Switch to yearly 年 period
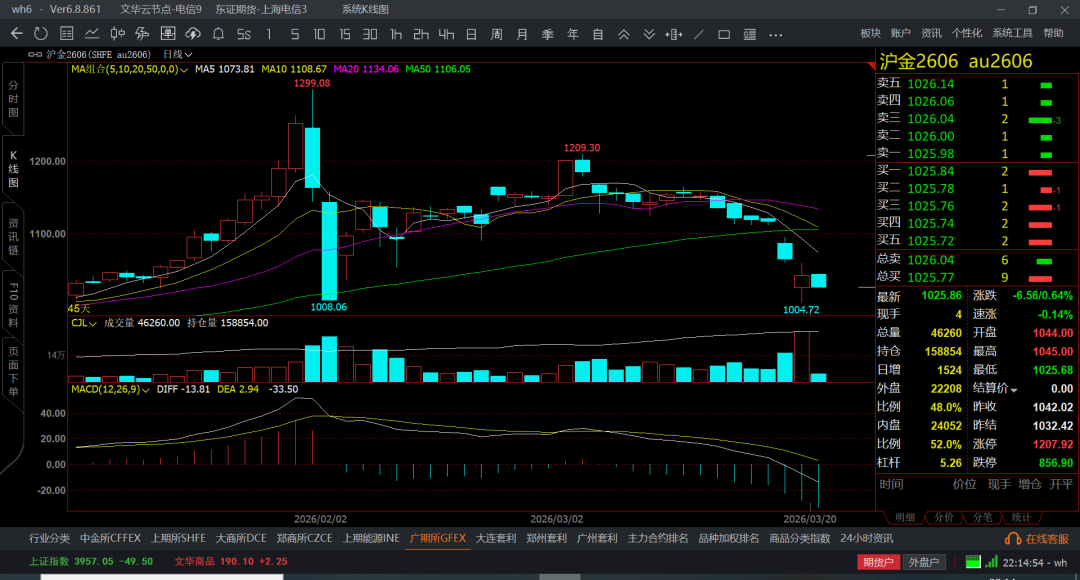1080x580 pixels. click(x=573, y=34)
